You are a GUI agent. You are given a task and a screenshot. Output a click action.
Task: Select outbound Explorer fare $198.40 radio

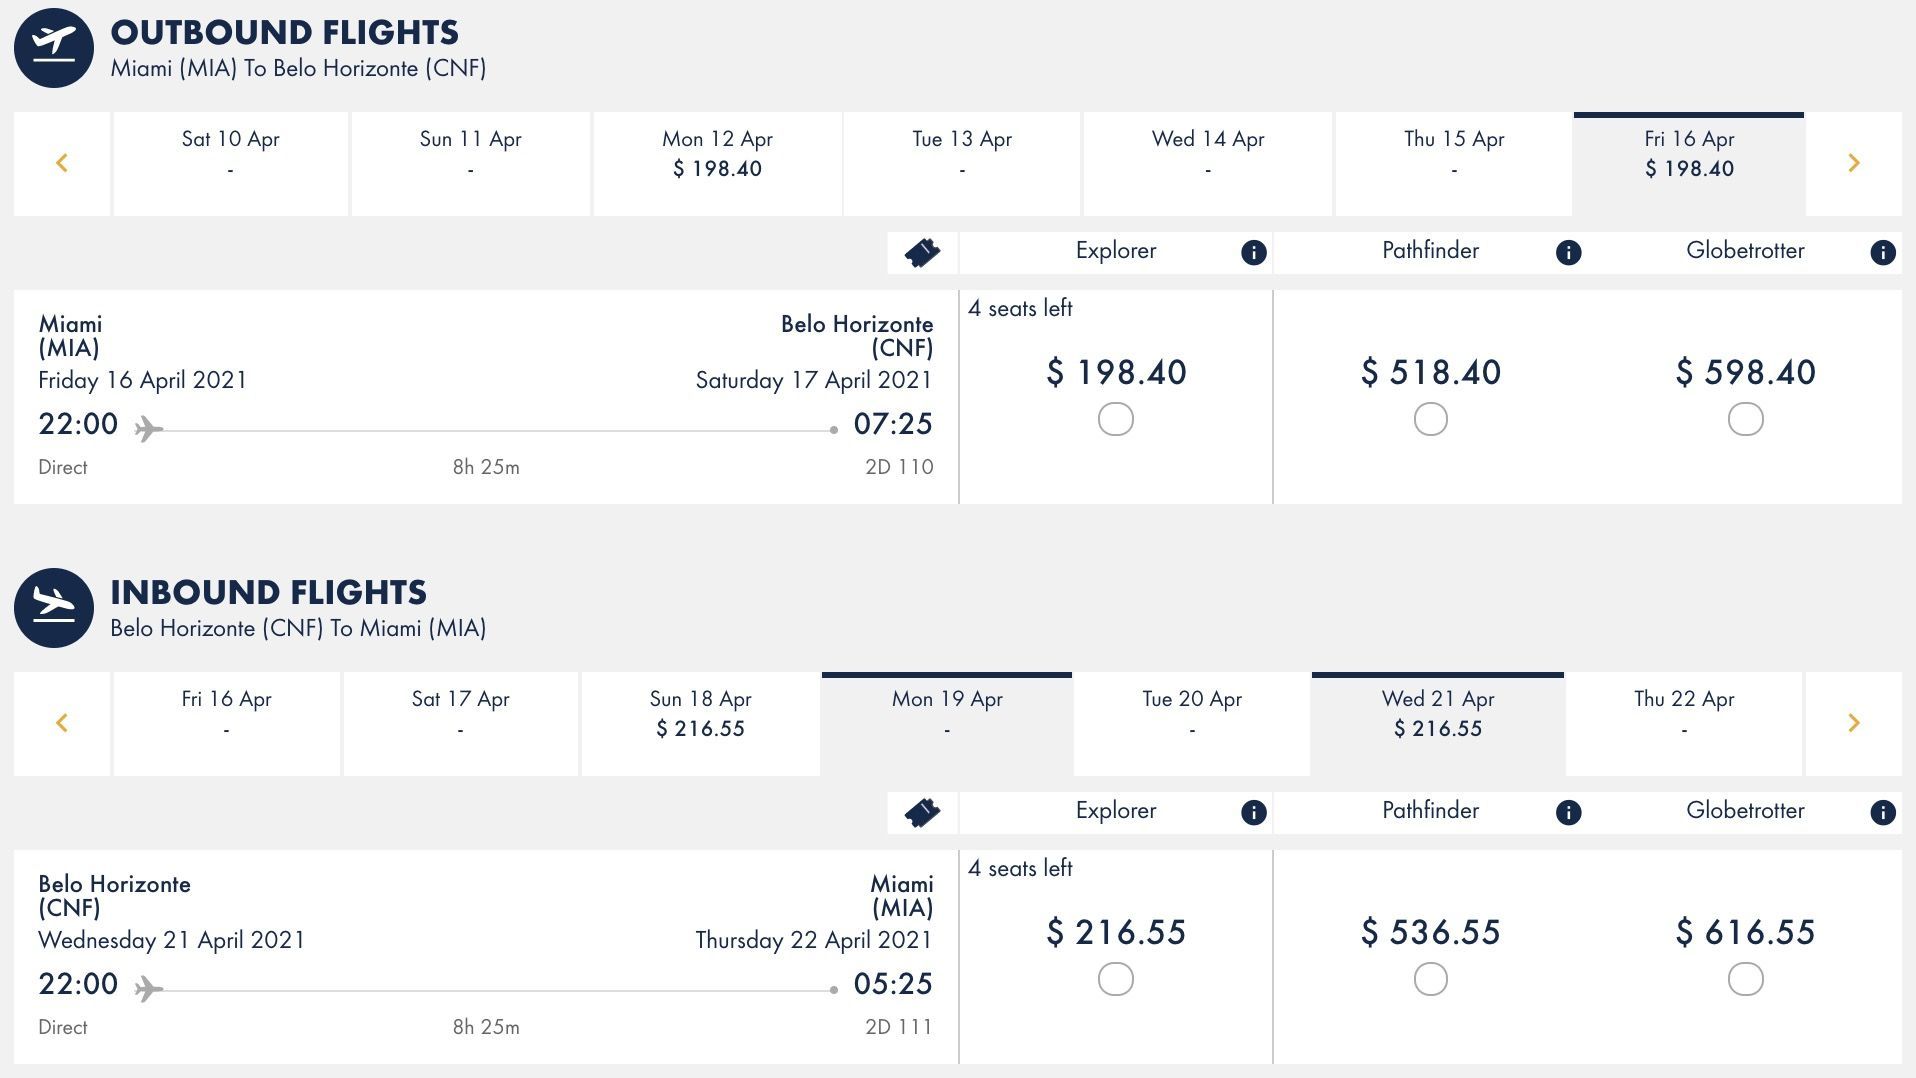click(x=1115, y=419)
